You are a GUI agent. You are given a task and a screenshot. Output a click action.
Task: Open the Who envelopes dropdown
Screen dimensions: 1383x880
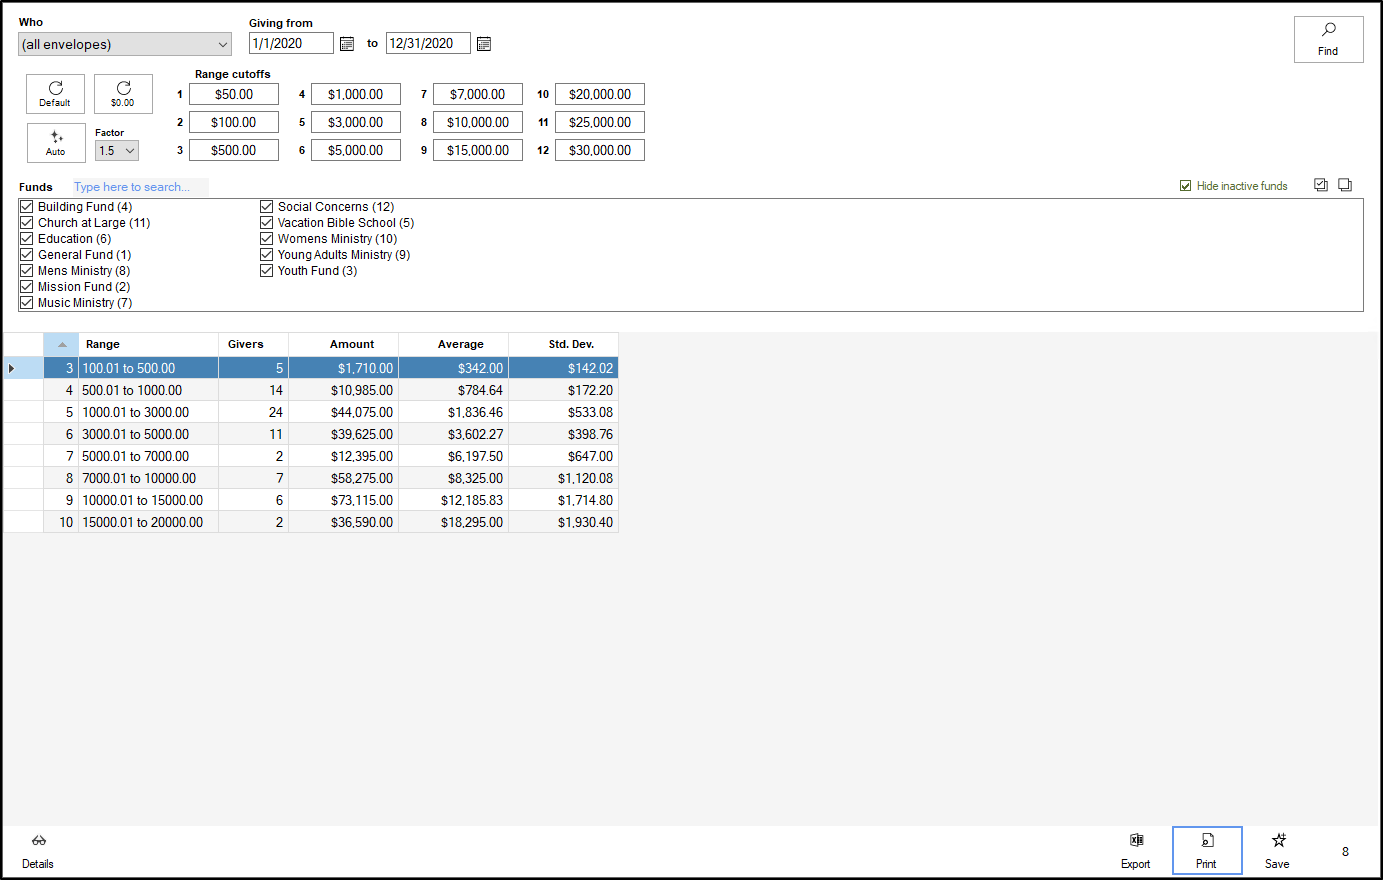pyautogui.click(x=125, y=44)
